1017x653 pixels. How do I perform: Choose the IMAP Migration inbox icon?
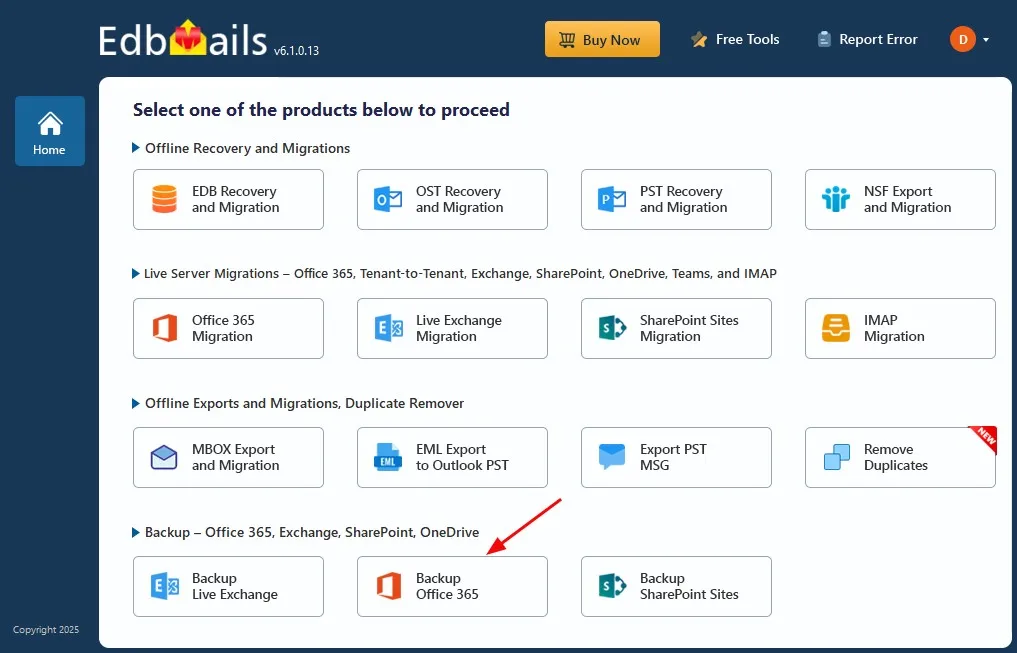click(x=836, y=328)
